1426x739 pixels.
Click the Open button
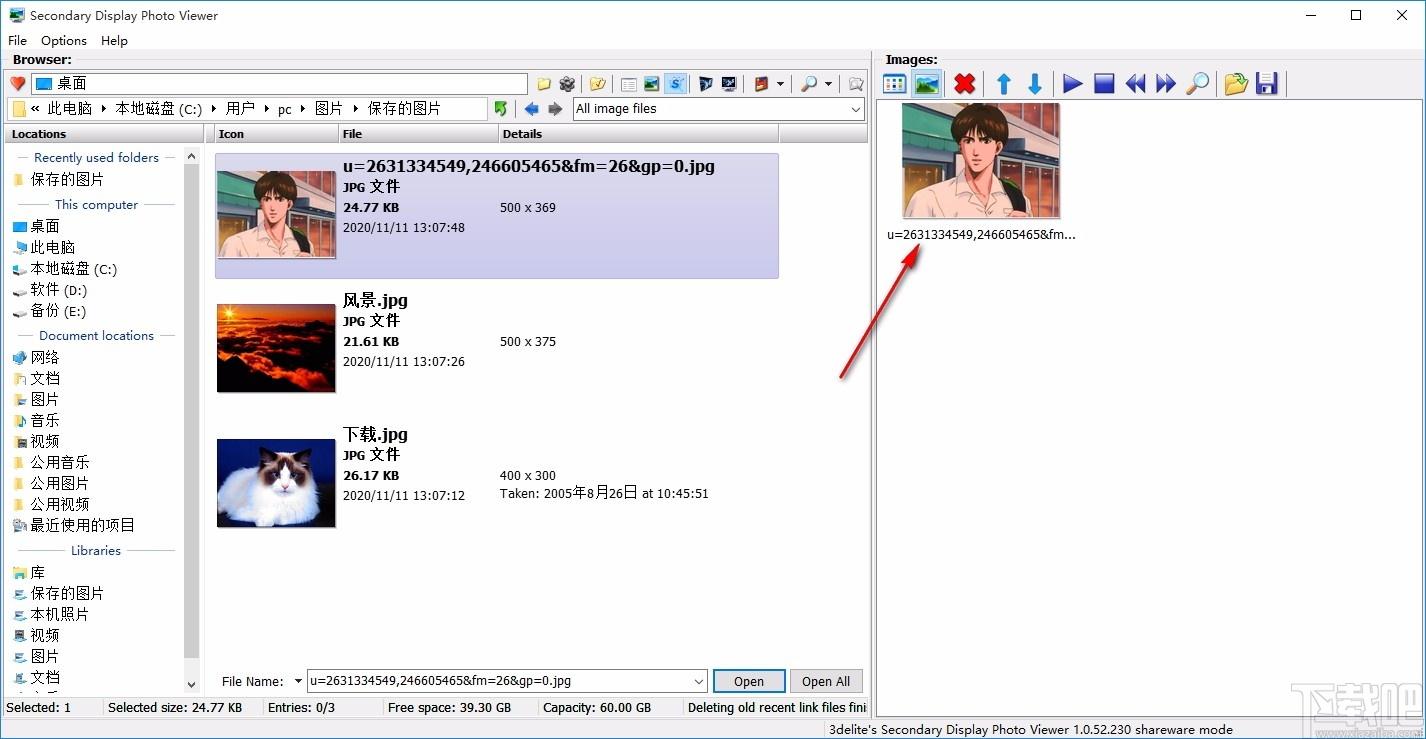point(749,681)
